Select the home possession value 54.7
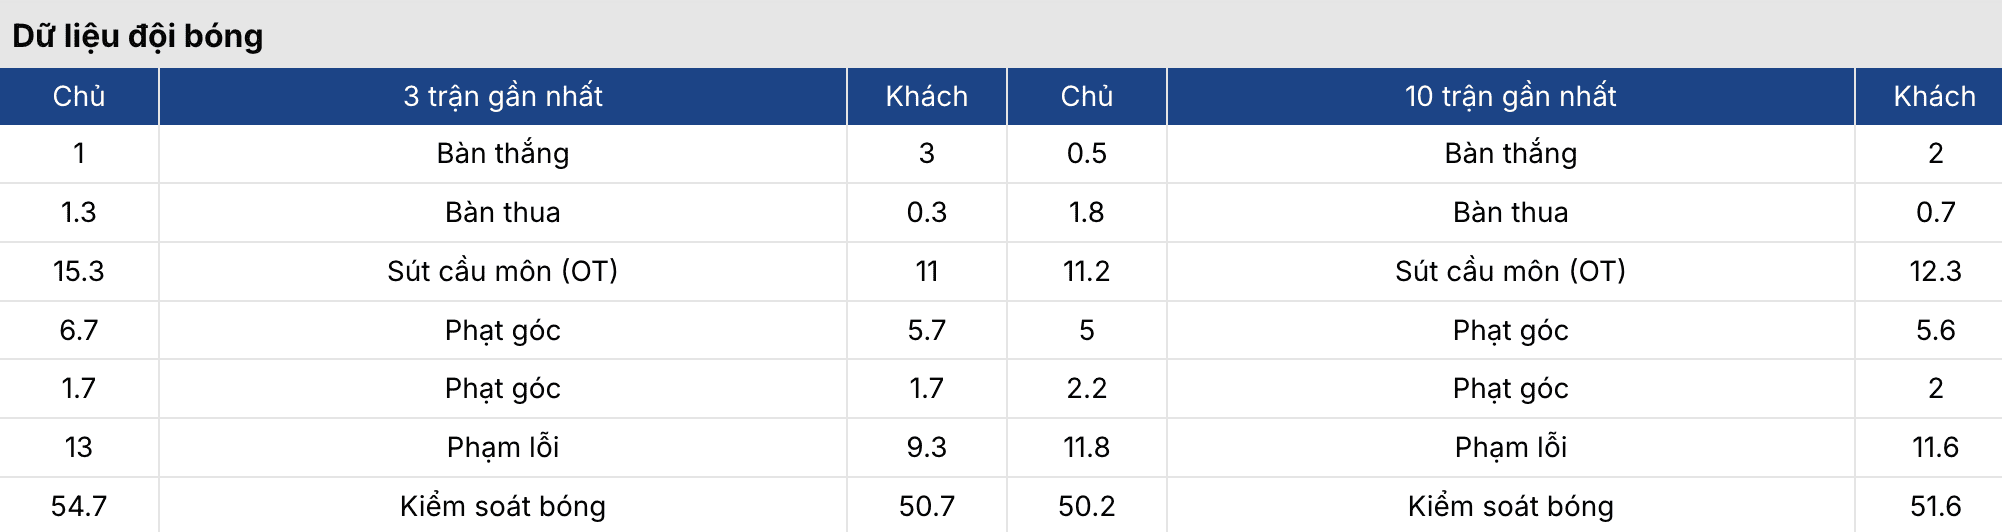 click(x=79, y=506)
